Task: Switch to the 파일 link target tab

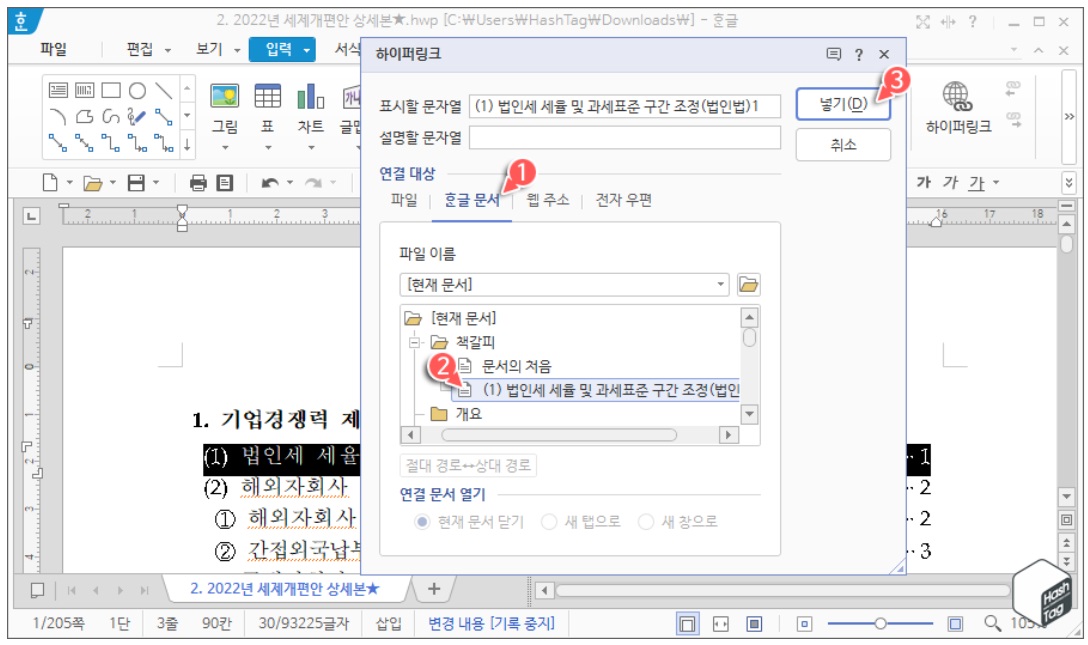Action: 404,200
